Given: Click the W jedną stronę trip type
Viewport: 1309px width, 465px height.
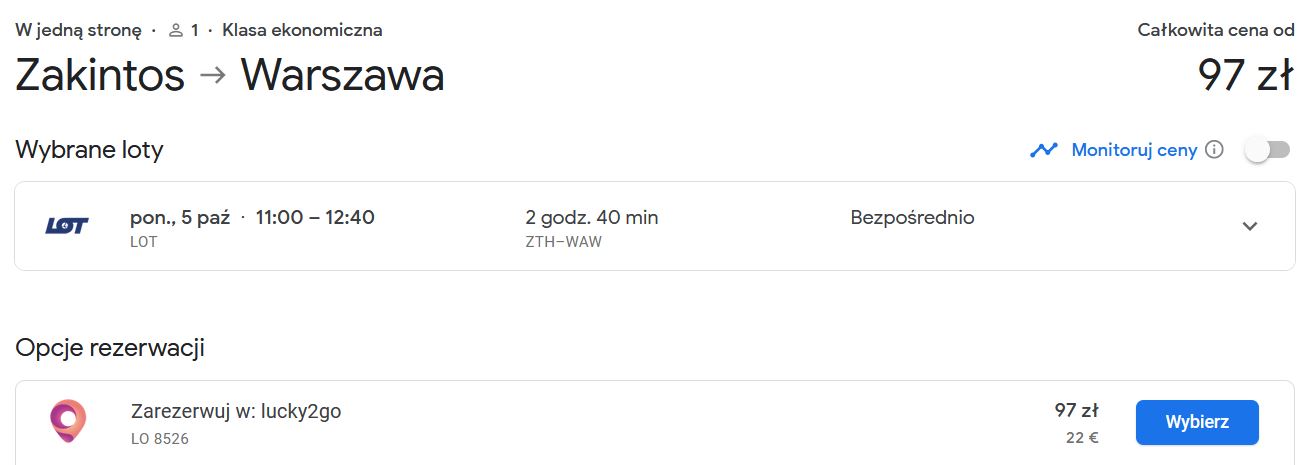Looking at the screenshot, I should coord(79,30).
